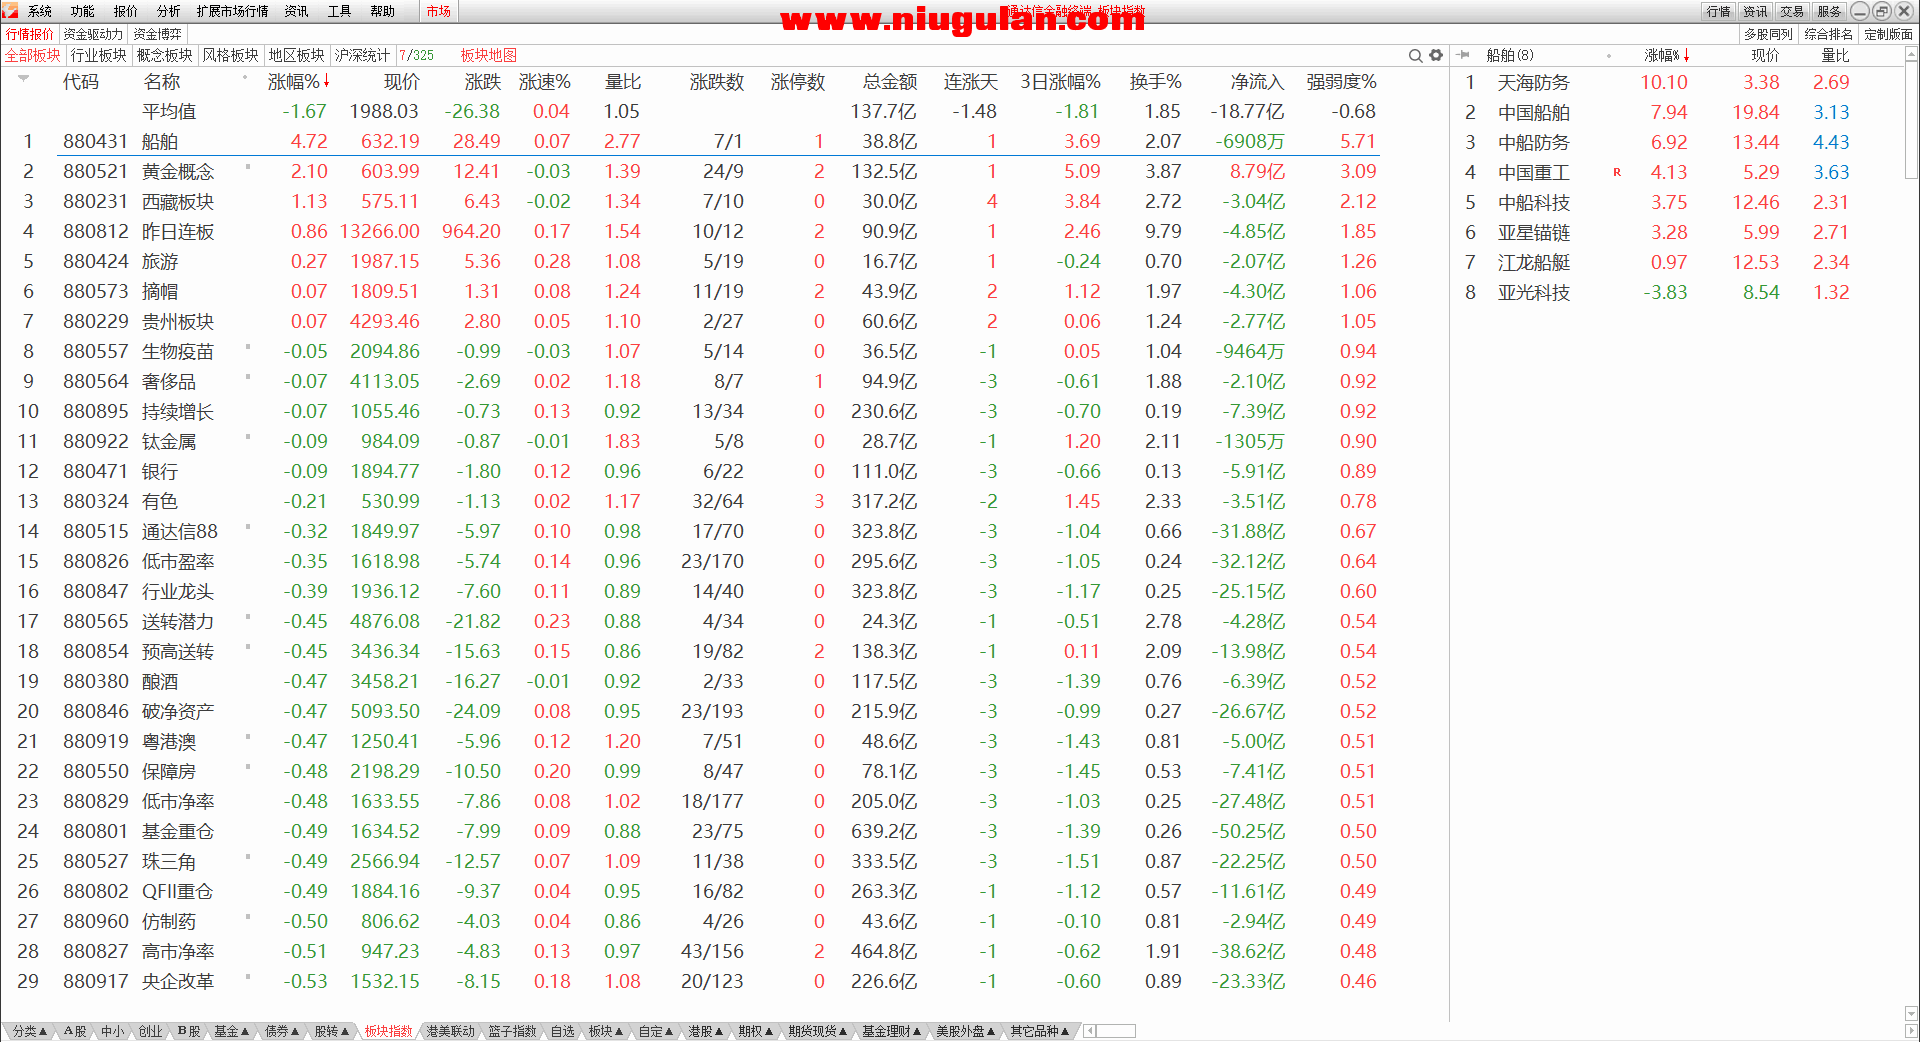Select 概念板块 category tab
Viewport: 1920px width, 1042px height.
pyautogui.click(x=165, y=55)
